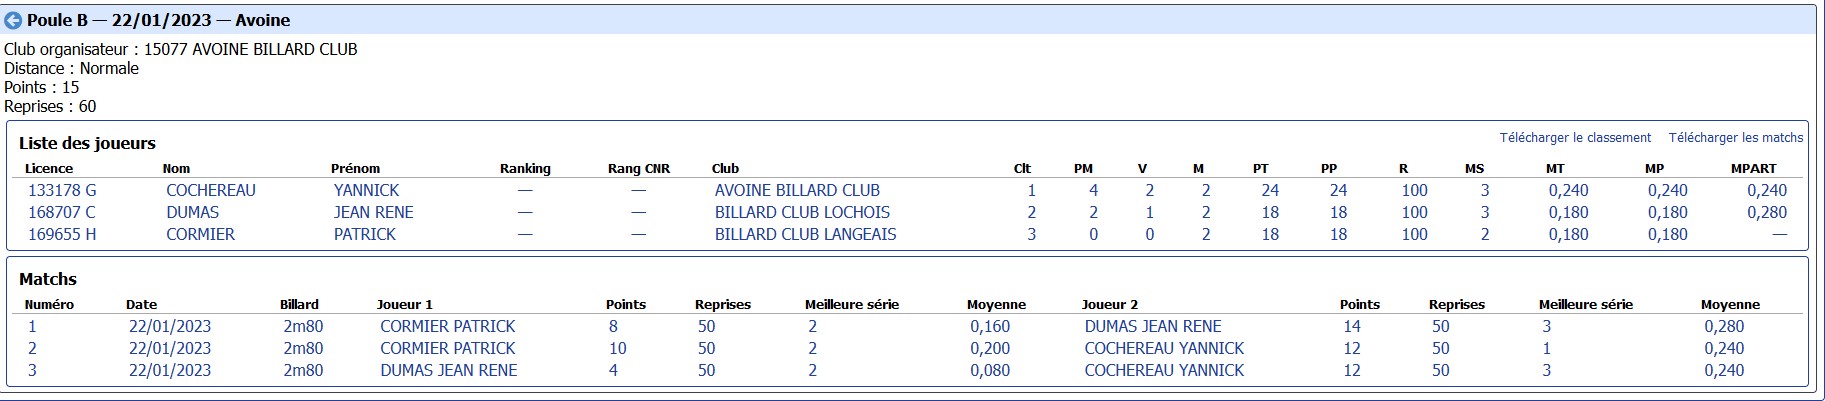Click the back arrow icon beside Poule B
This screenshot has width=1825, height=401.
pos(13,21)
